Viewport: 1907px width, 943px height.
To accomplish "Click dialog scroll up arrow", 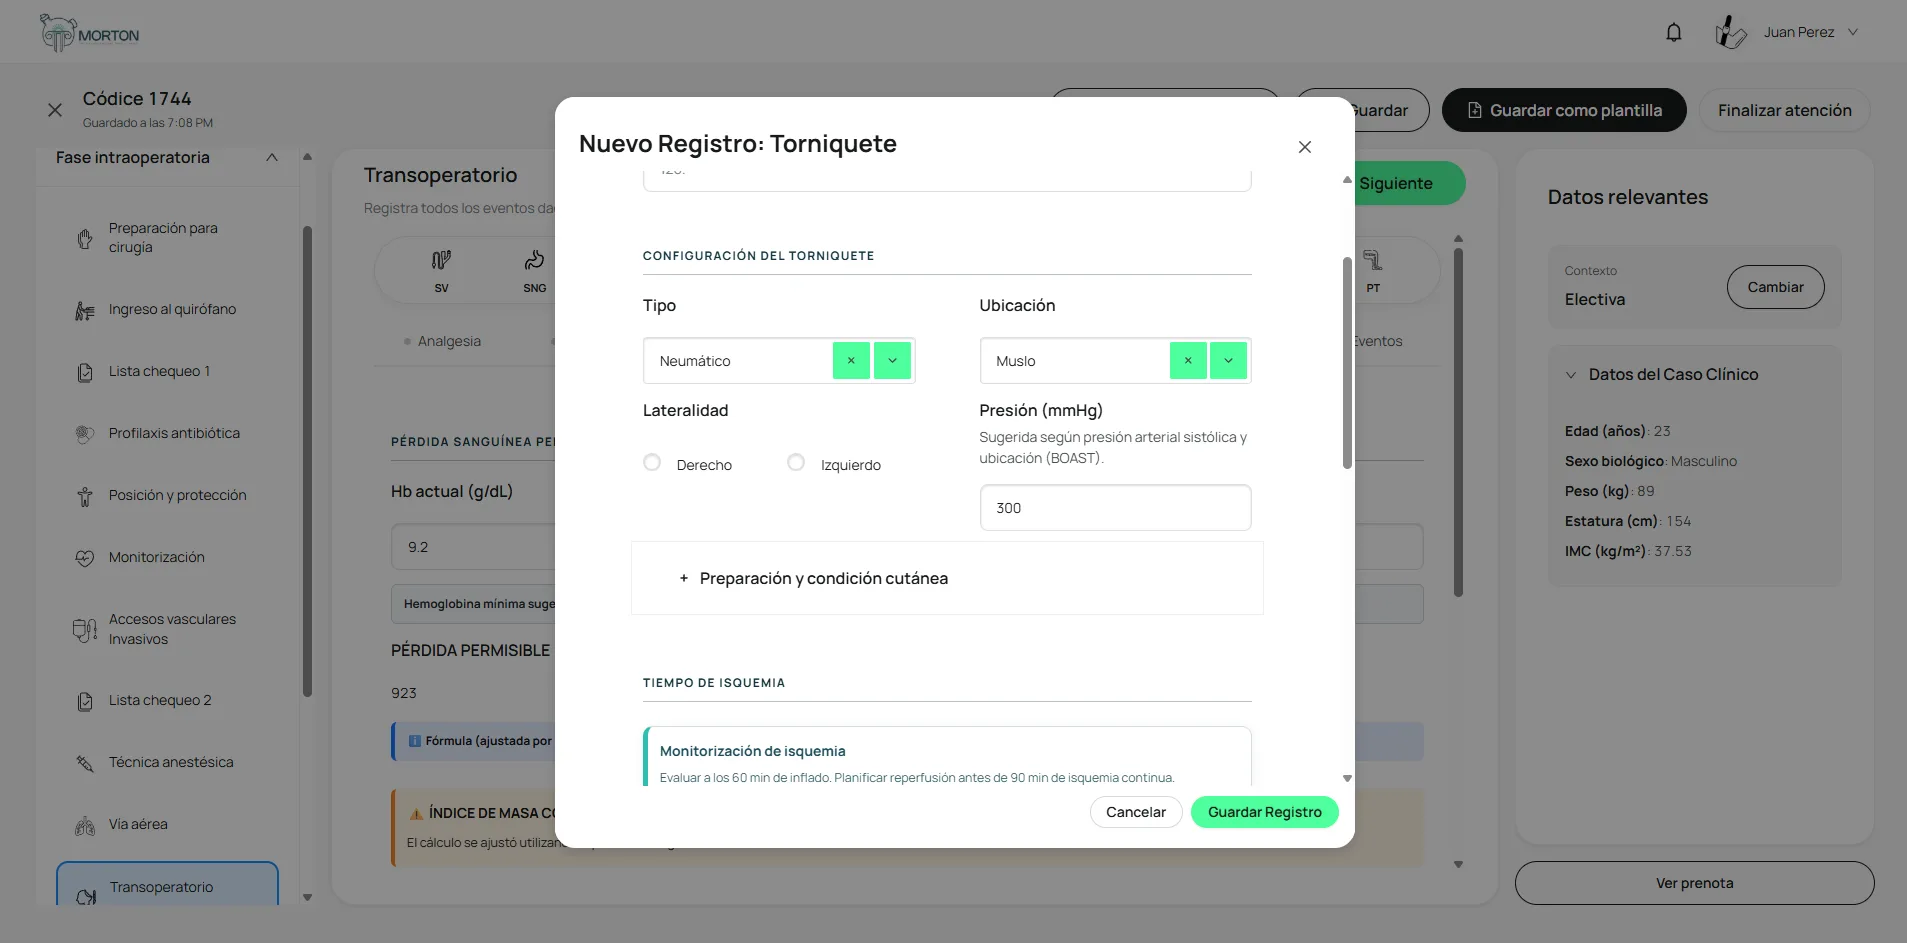I will [1347, 180].
